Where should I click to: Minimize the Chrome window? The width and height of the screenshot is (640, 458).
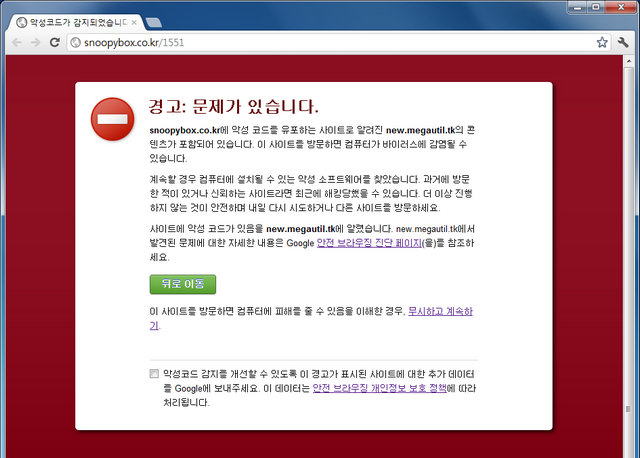pos(577,7)
